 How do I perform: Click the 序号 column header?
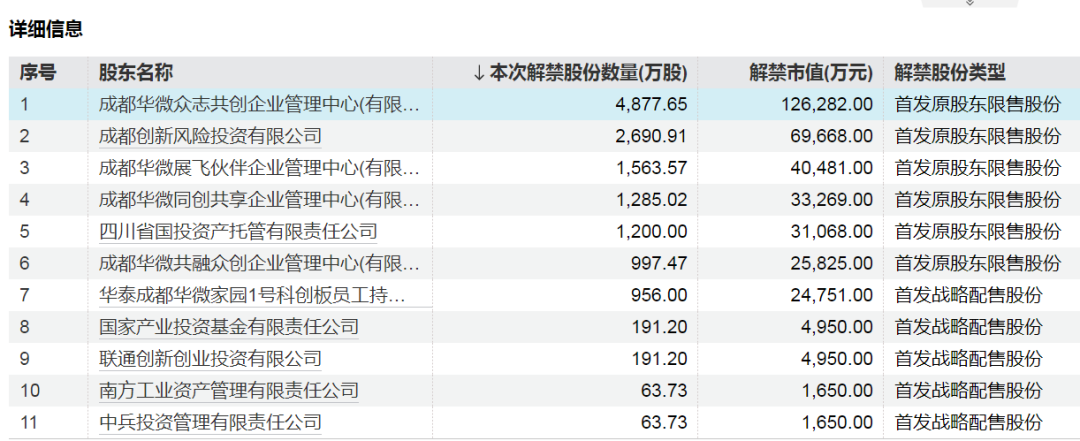tap(38, 72)
